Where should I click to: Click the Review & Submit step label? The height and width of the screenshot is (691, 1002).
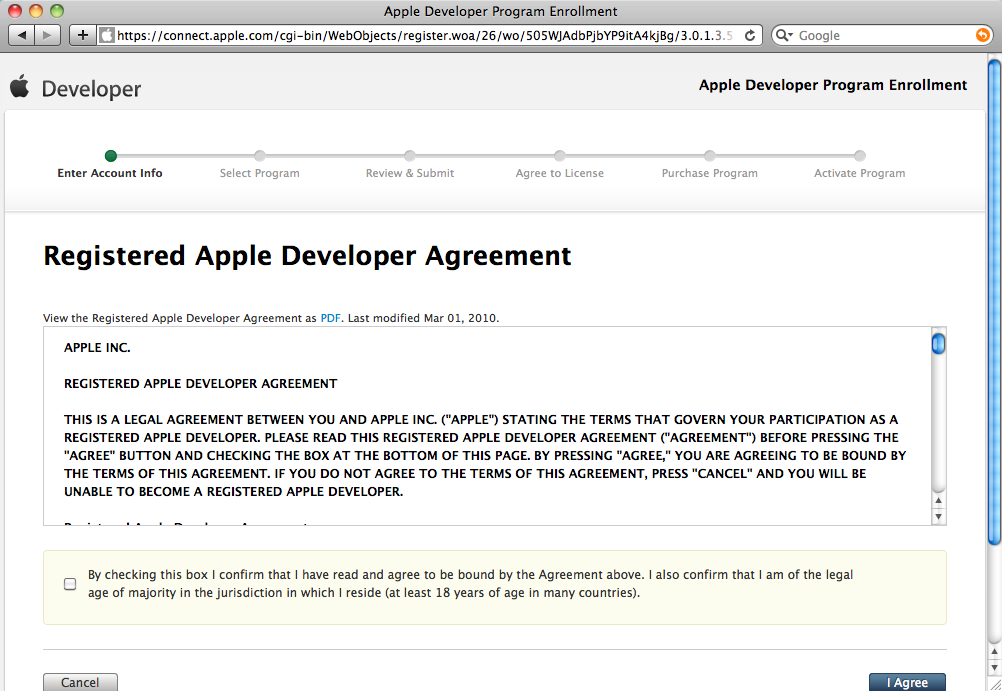coord(410,173)
